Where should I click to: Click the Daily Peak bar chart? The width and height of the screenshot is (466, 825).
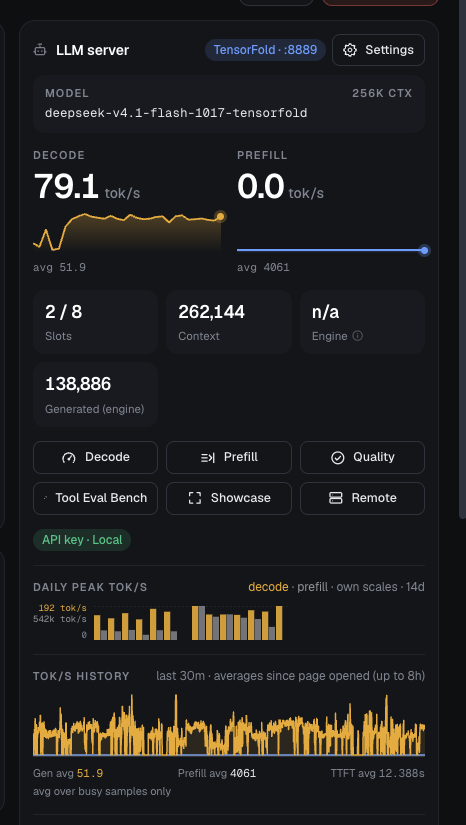[x=188, y=623]
